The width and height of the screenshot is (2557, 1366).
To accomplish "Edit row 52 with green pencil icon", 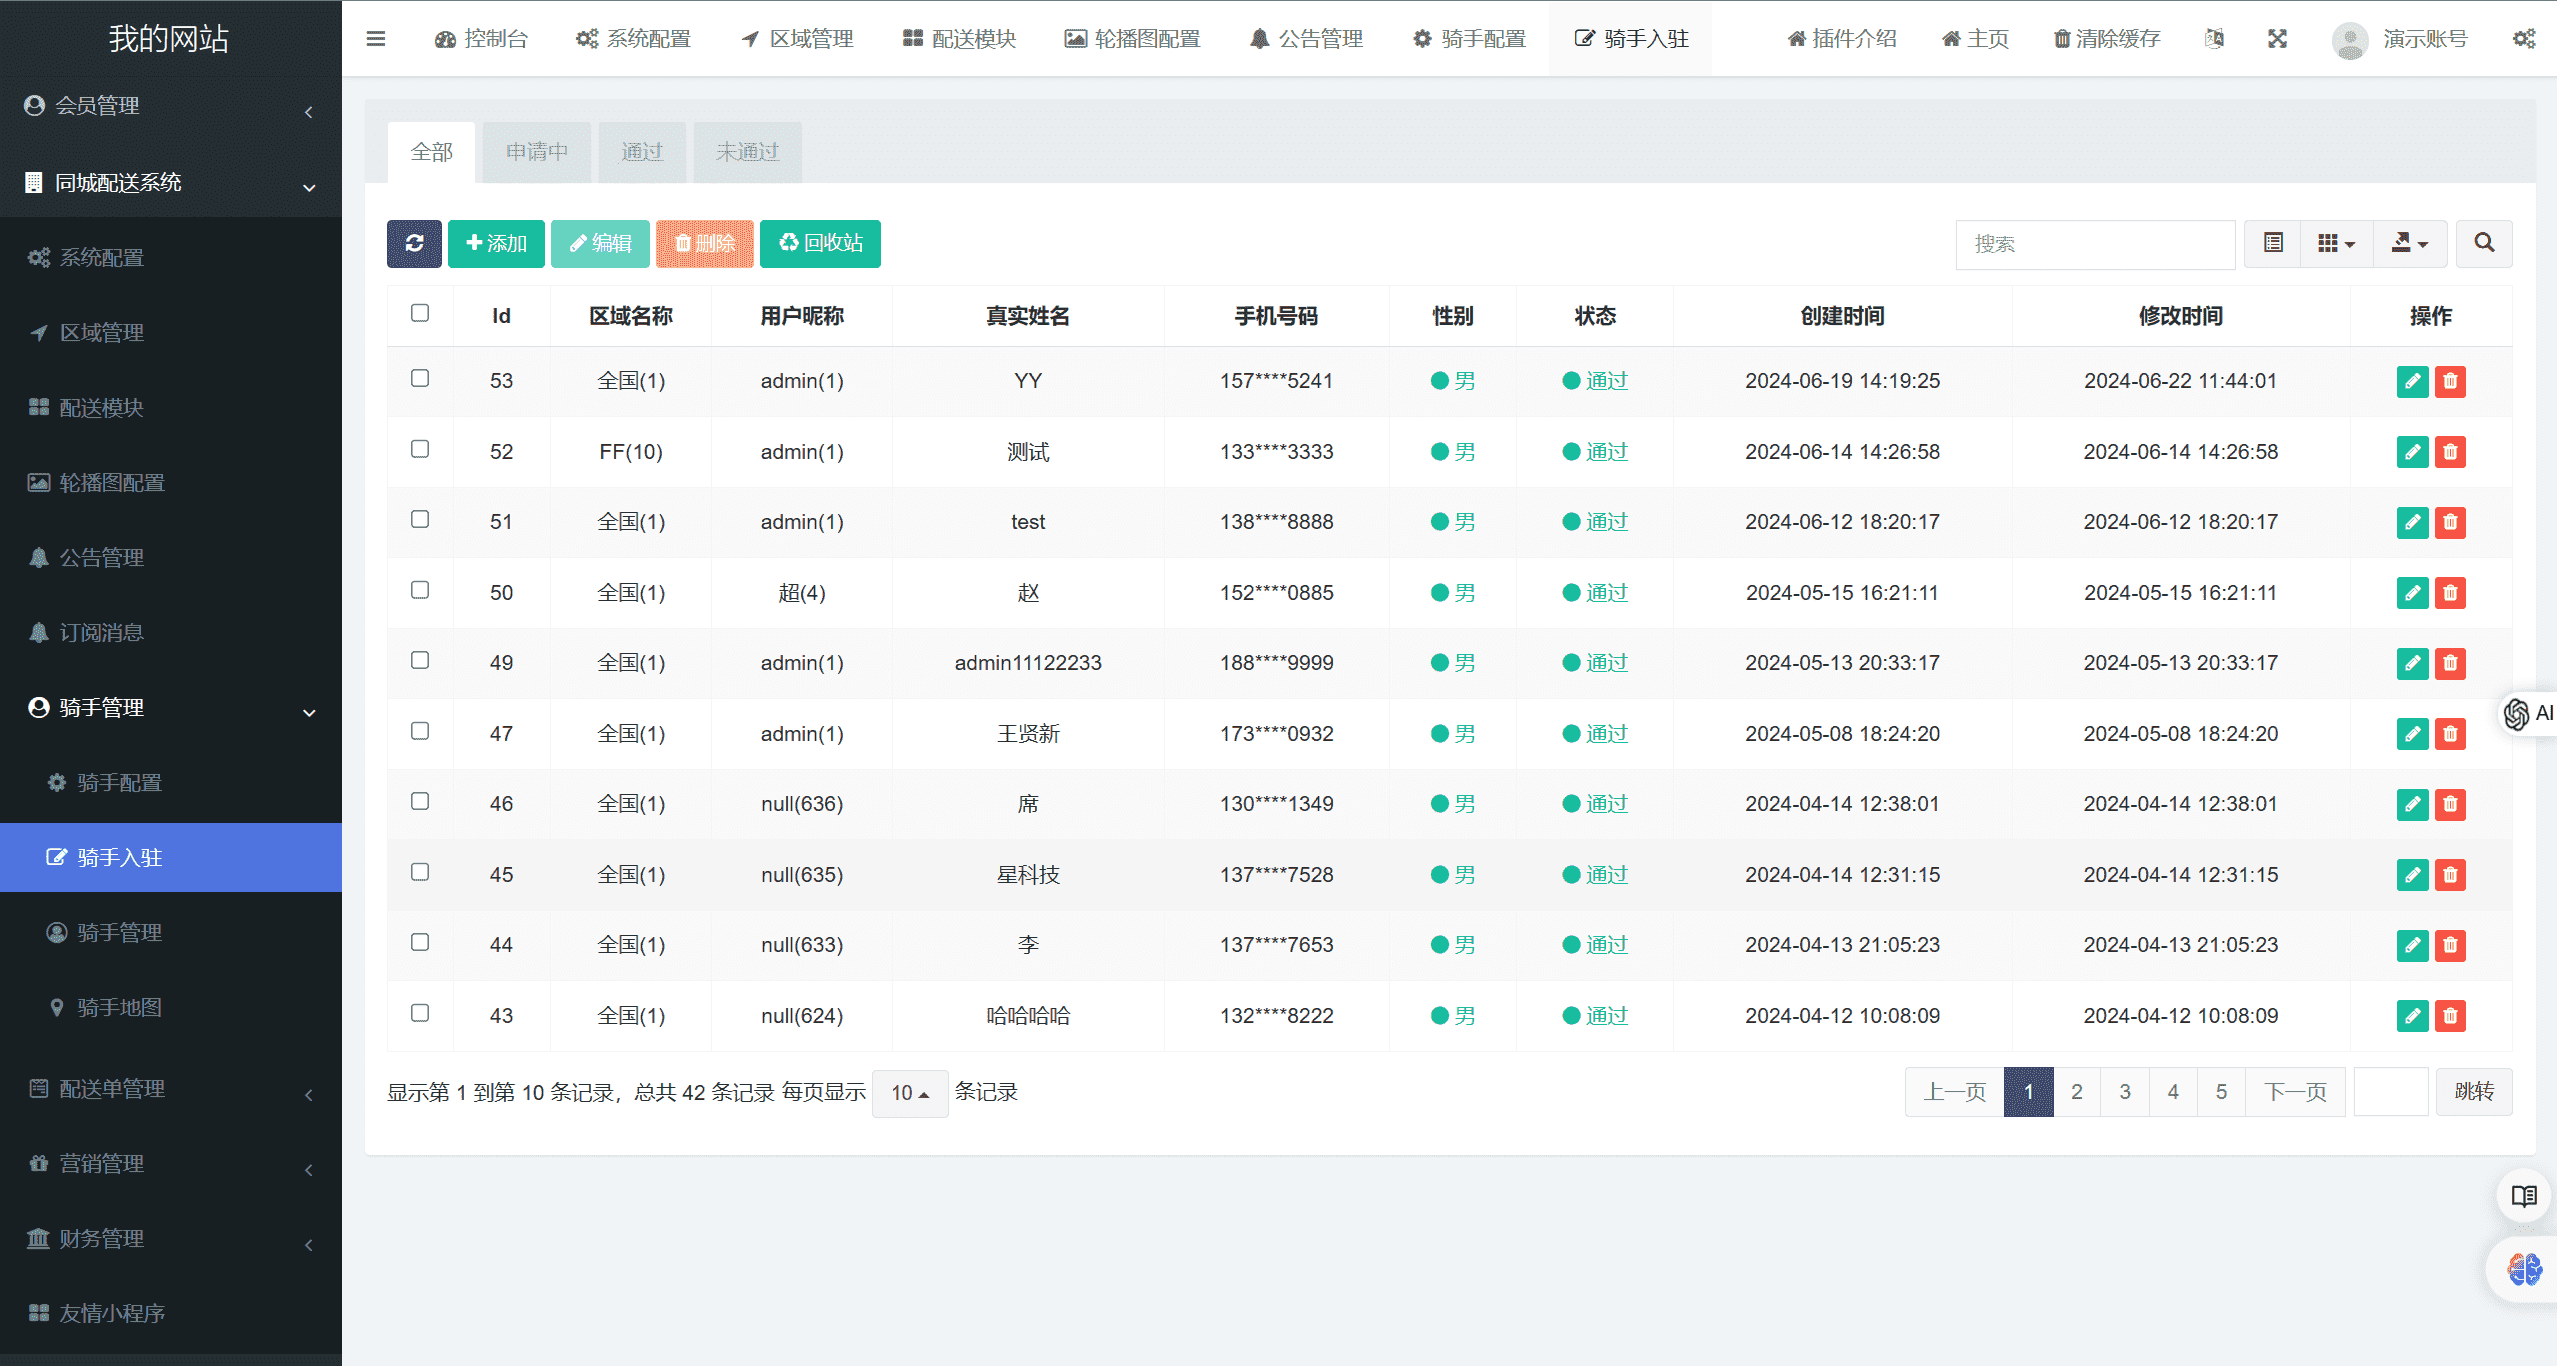I will point(2412,452).
